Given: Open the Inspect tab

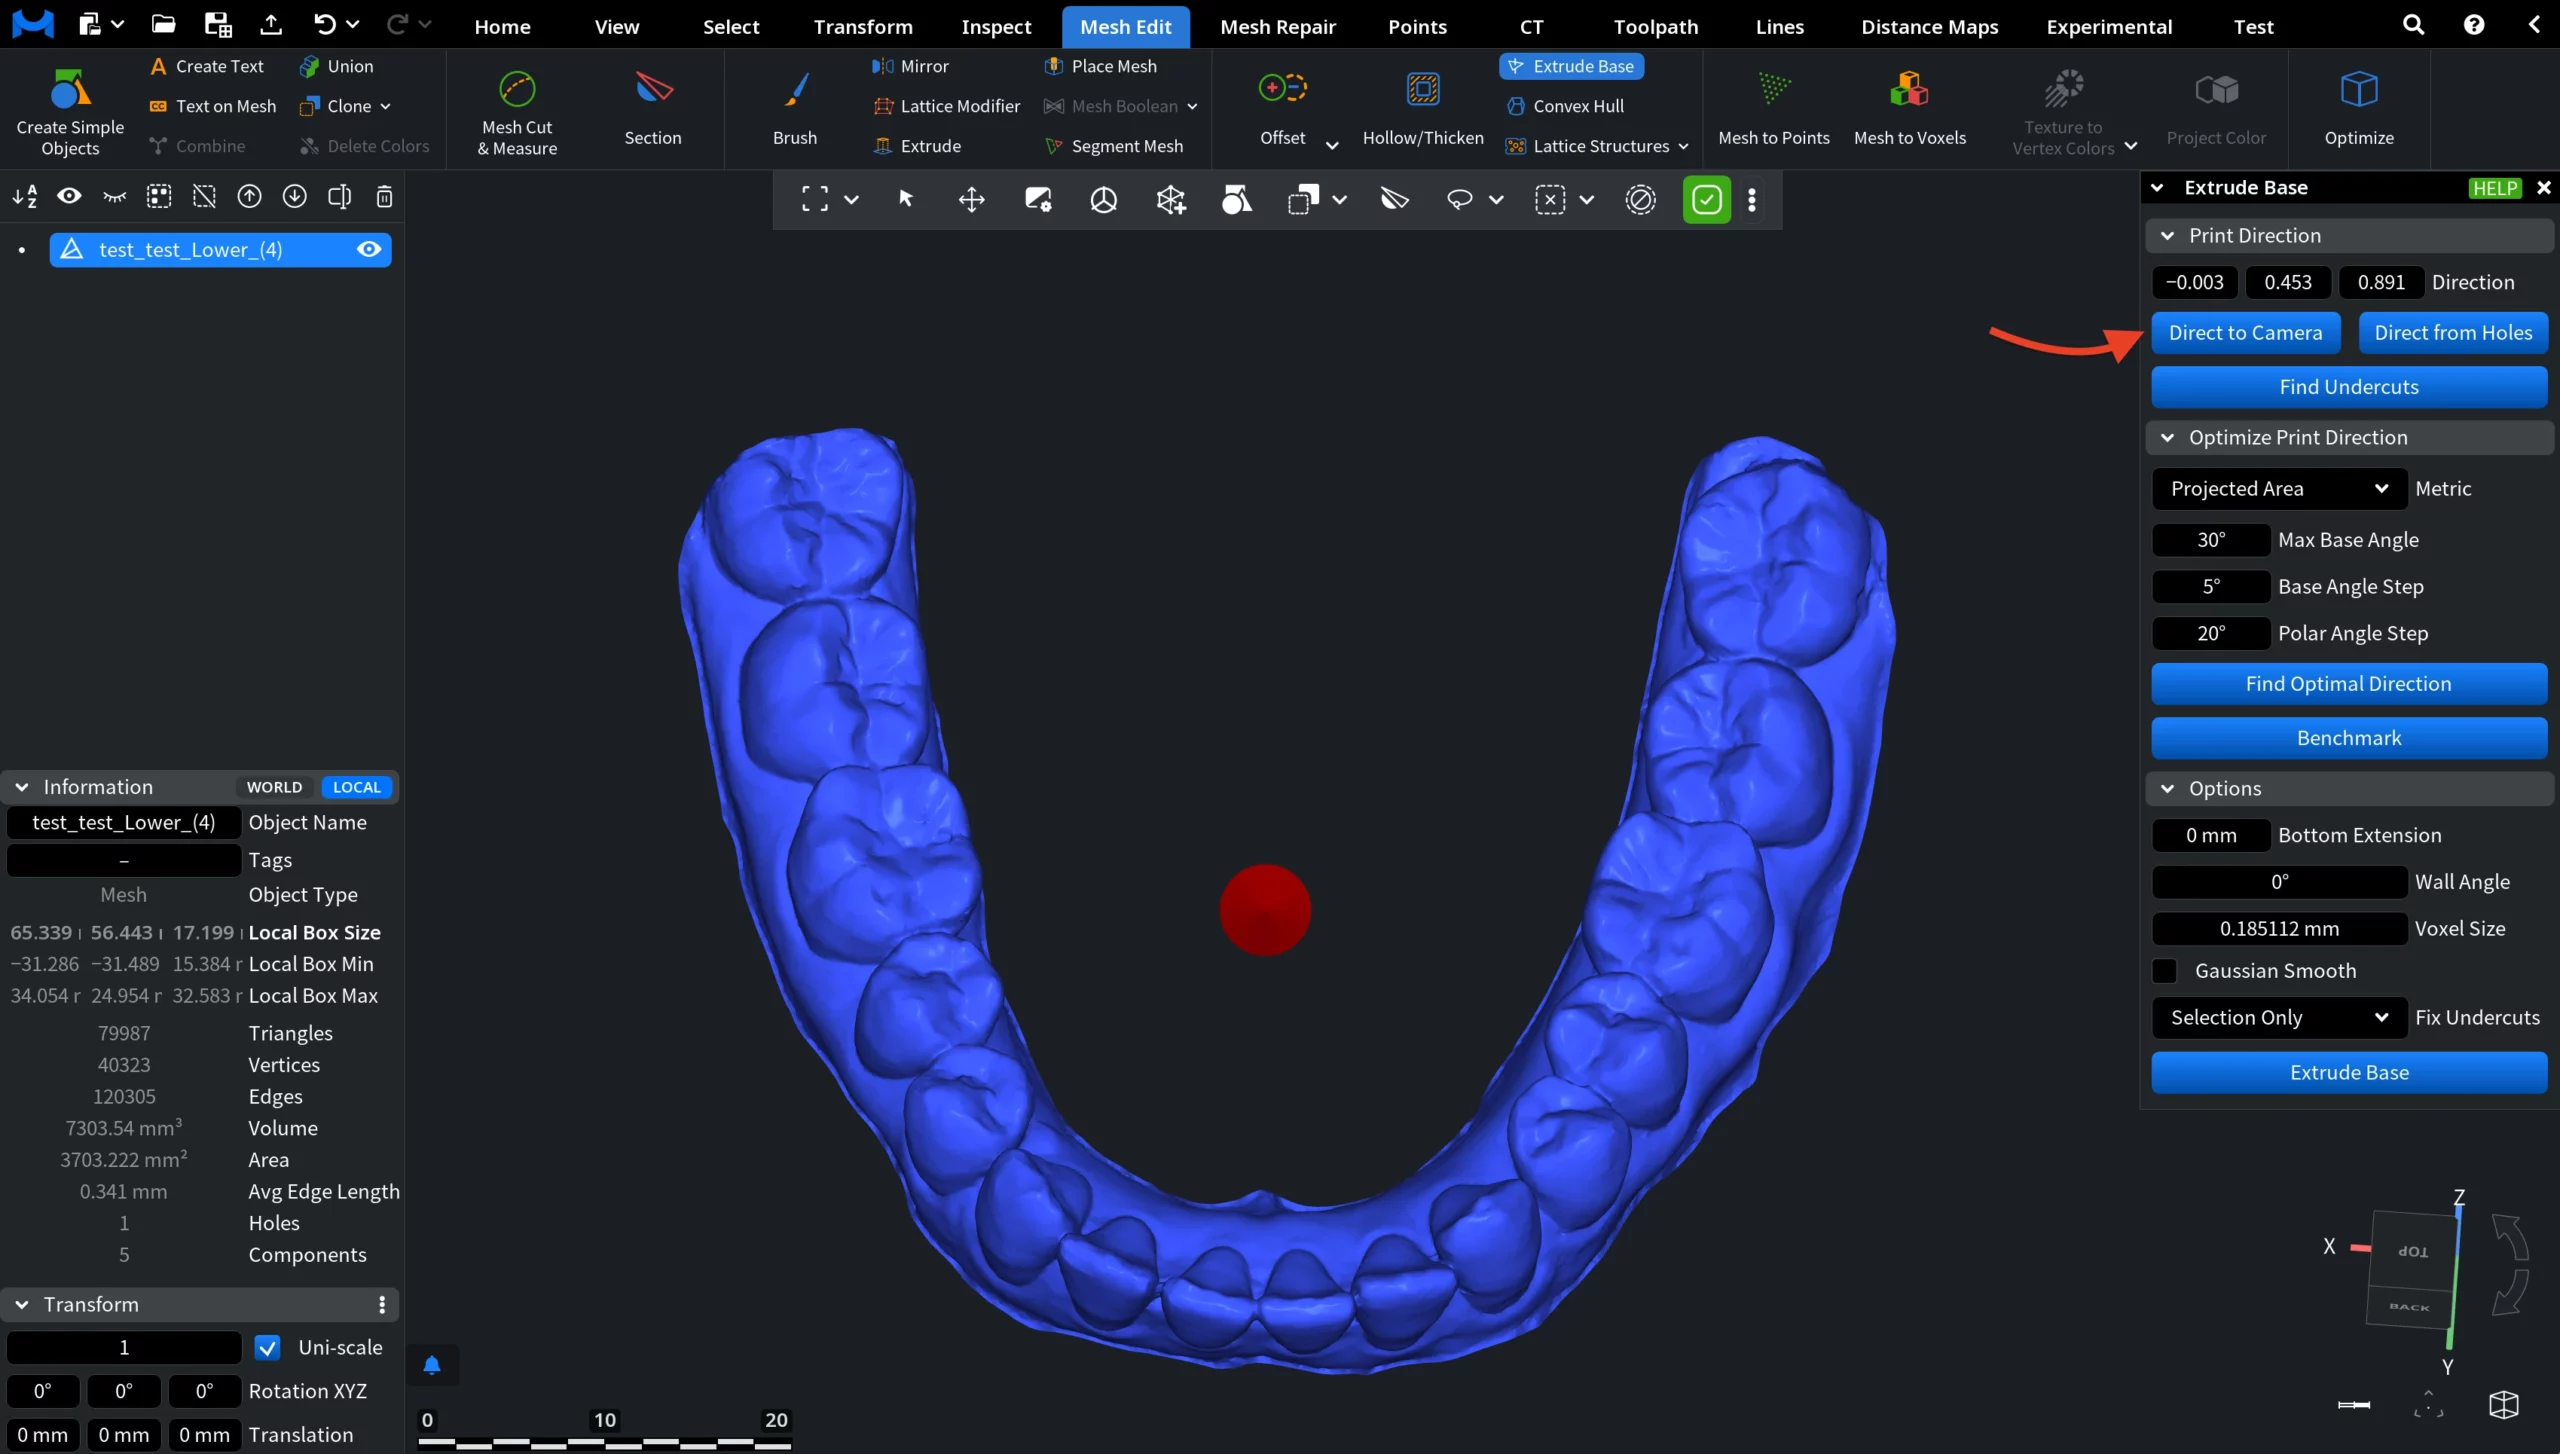Looking at the screenshot, I should (x=995, y=27).
